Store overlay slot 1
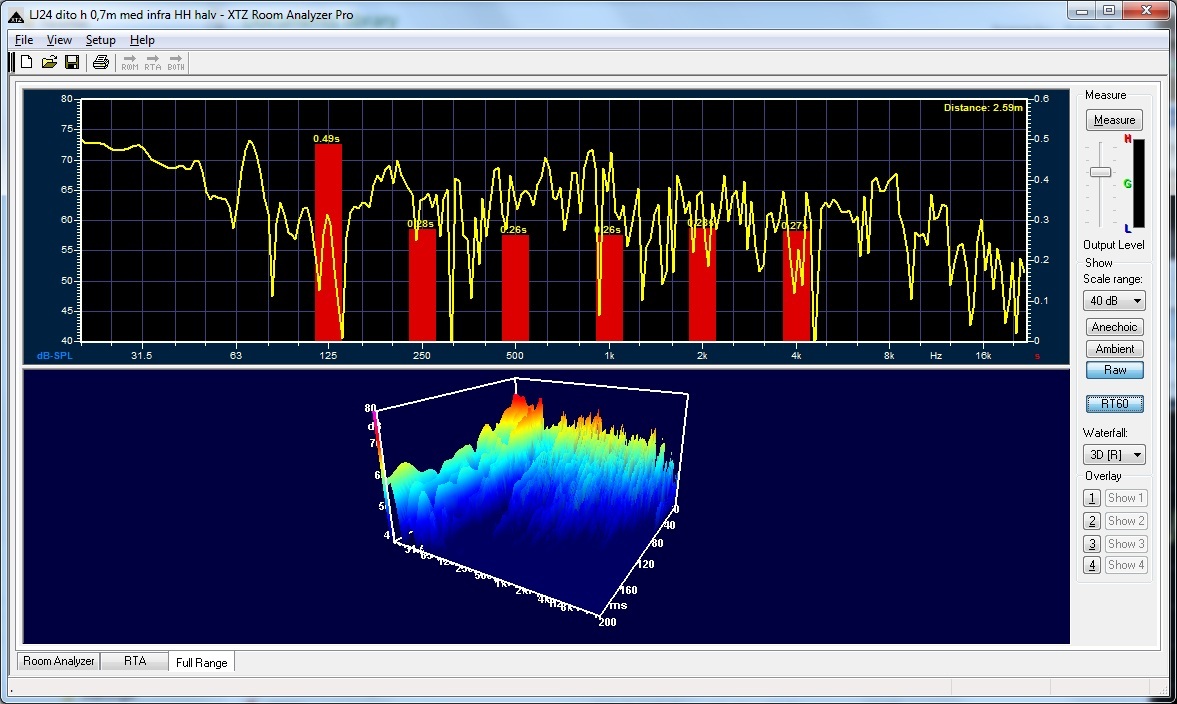Image resolution: width=1177 pixels, height=704 pixels. click(x=1092, y=498)
